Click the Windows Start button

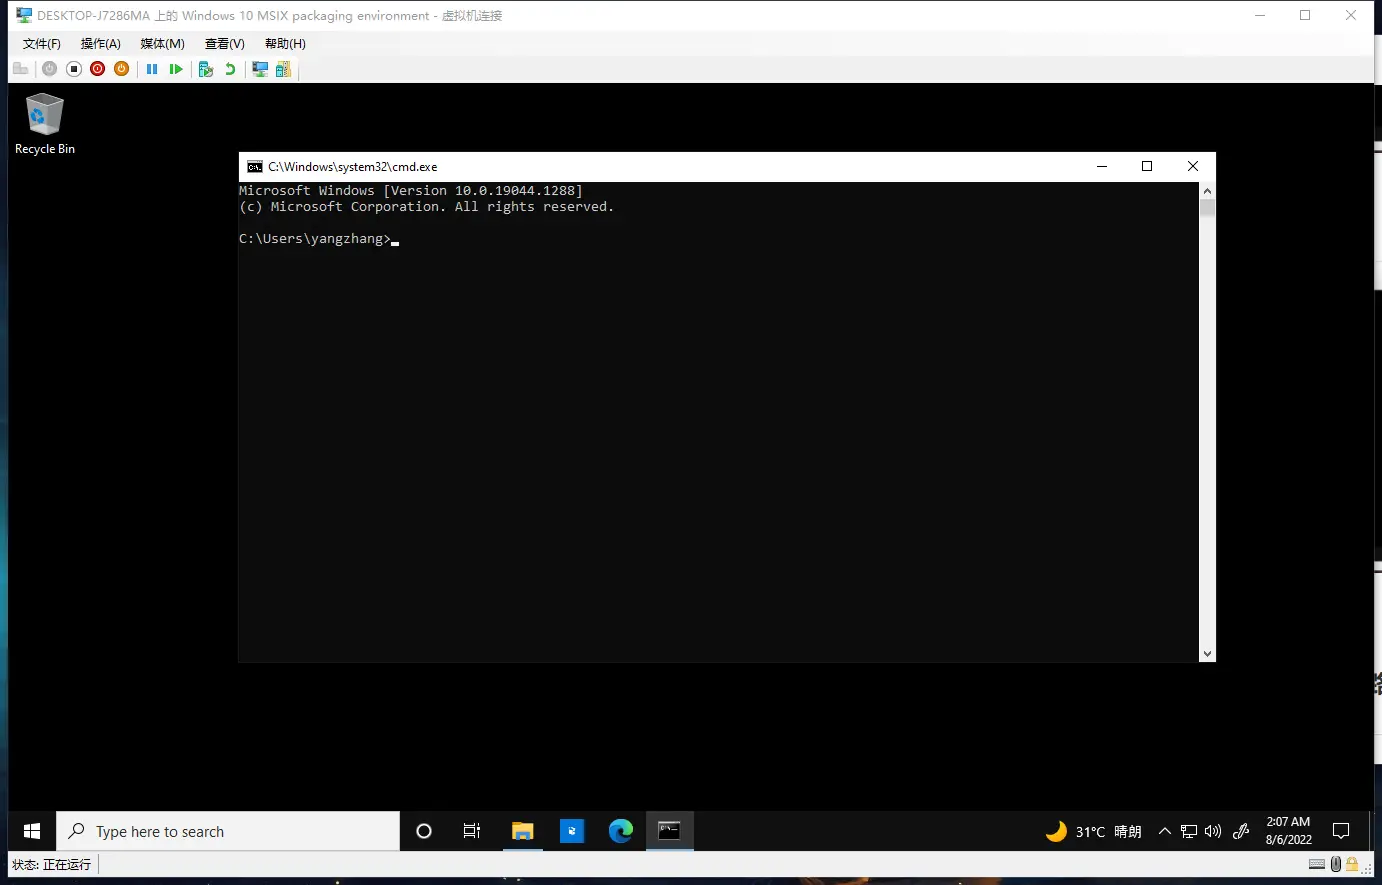click(x=32, y=831)
